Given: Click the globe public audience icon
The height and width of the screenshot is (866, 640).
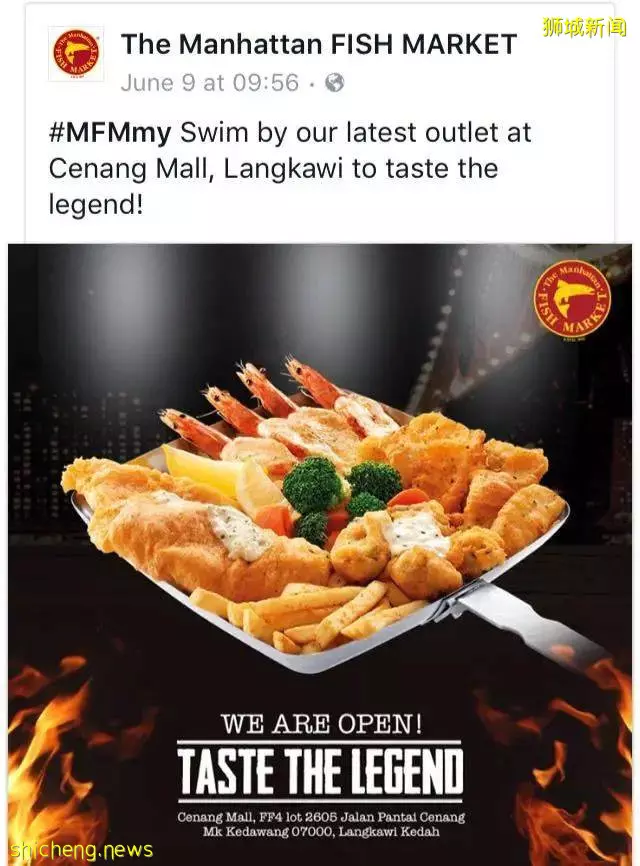Looking at the screenshot, I should coord(335,83).
